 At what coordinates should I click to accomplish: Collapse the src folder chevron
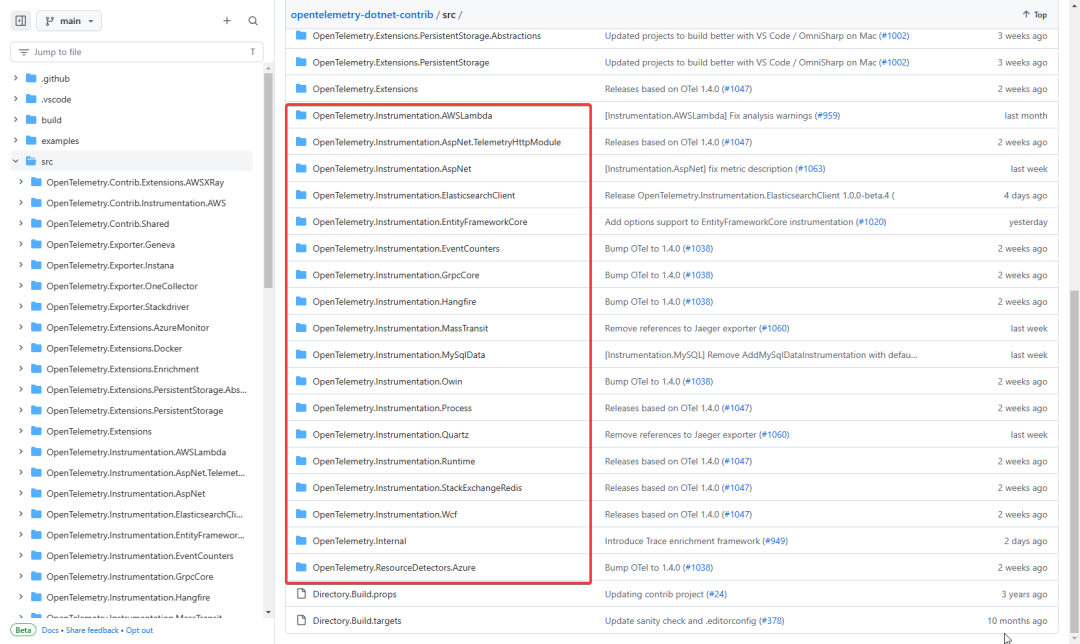[x=16, y=161]
